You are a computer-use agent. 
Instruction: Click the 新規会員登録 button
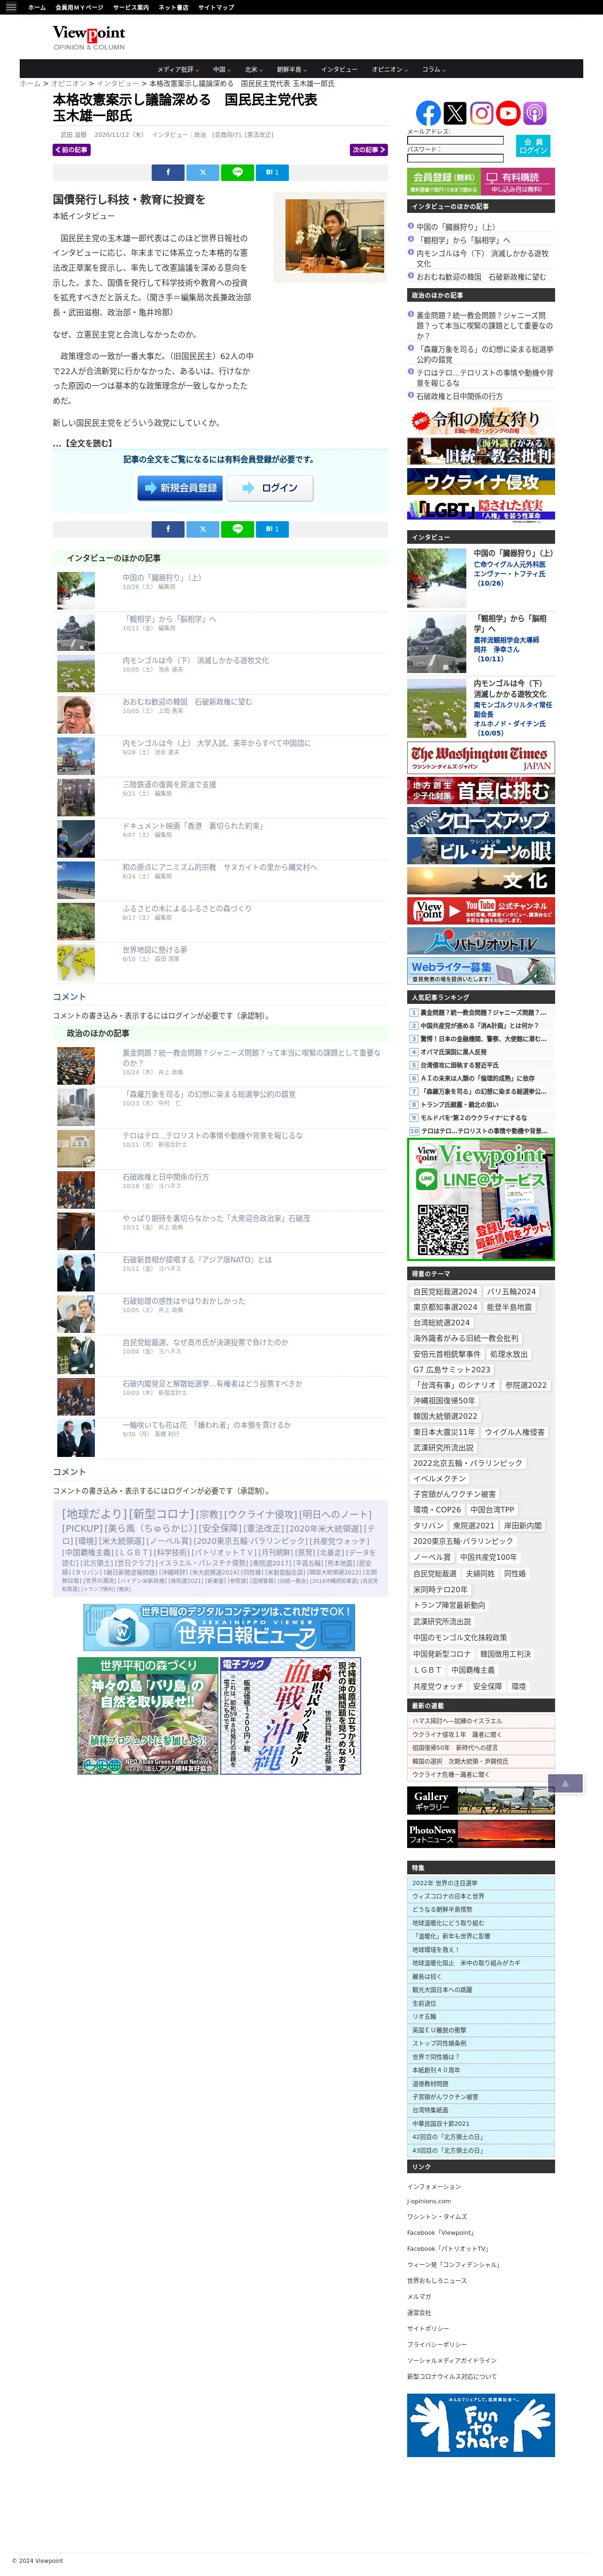coord(180,488)
